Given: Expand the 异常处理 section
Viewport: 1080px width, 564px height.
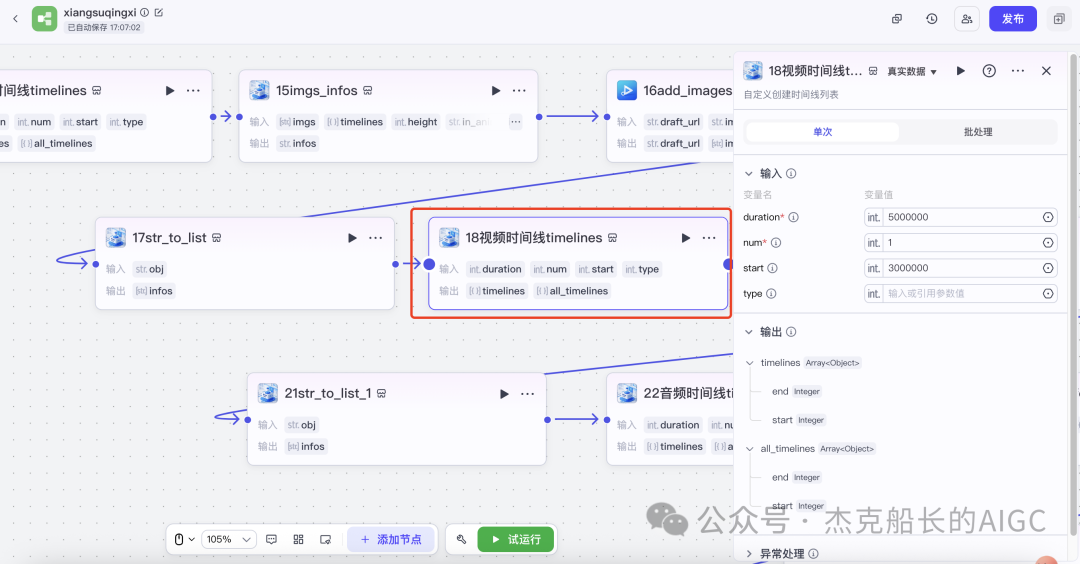Looking at the screenshot, I should click(x=749, y=554).
